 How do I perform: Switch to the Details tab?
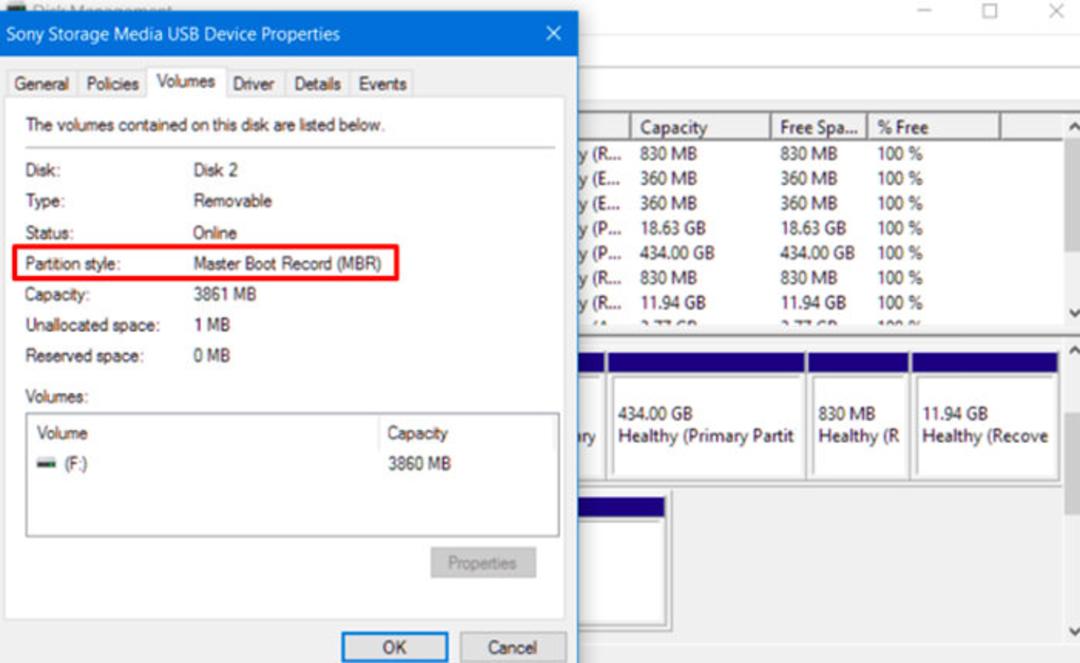[318, 84]
